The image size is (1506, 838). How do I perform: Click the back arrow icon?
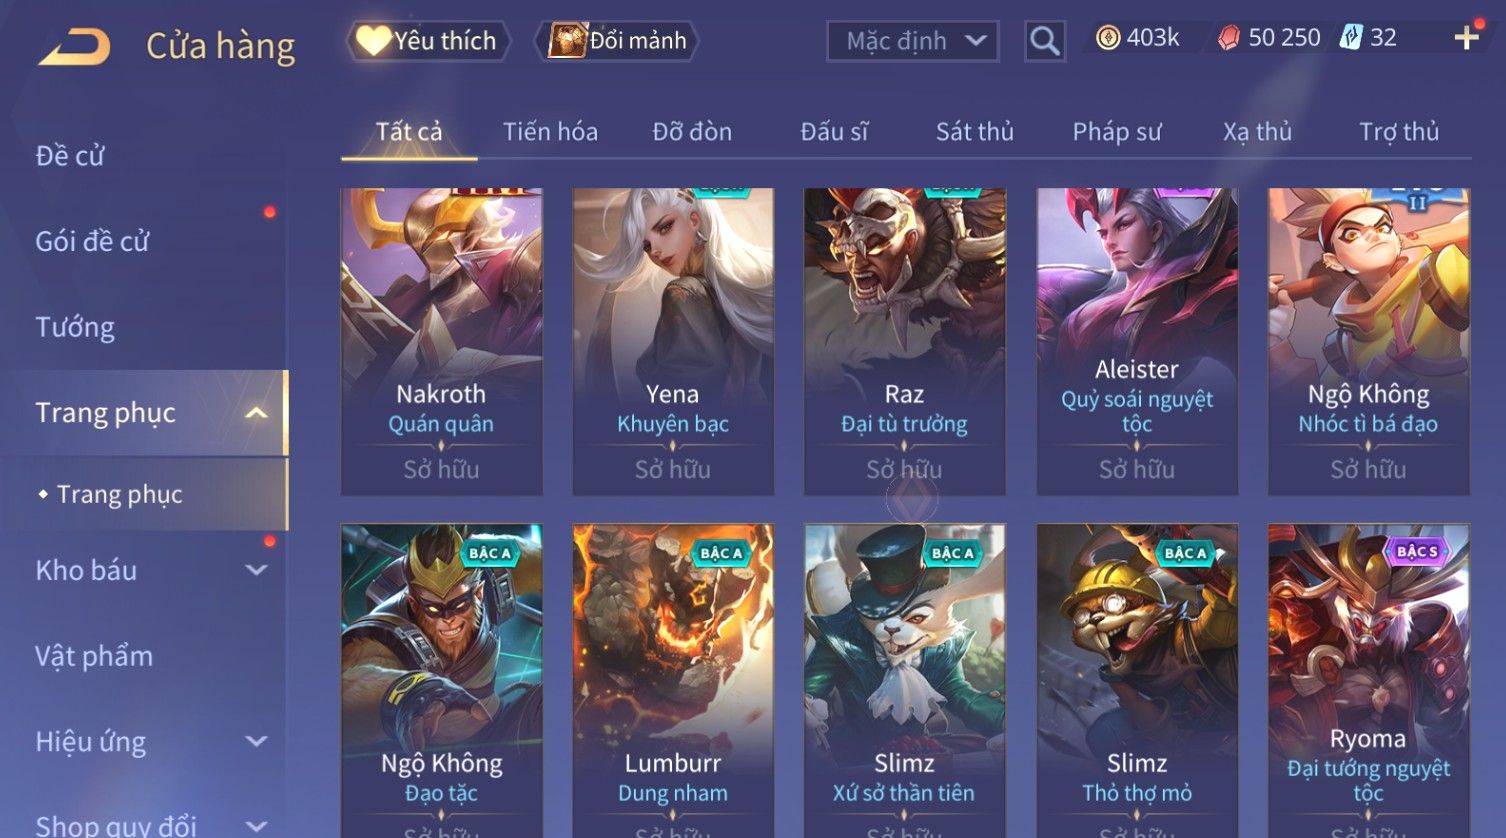[x=74, y=46]
